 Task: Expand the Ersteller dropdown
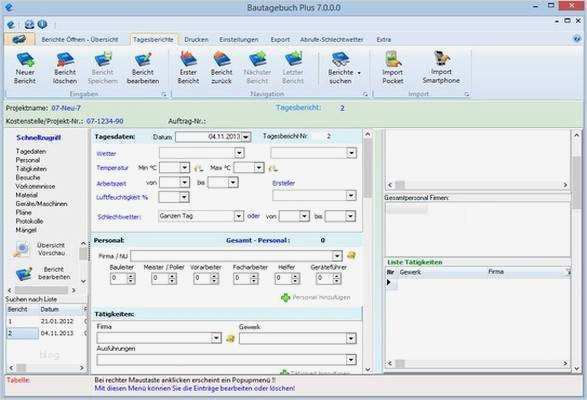[x=351, y=196]
